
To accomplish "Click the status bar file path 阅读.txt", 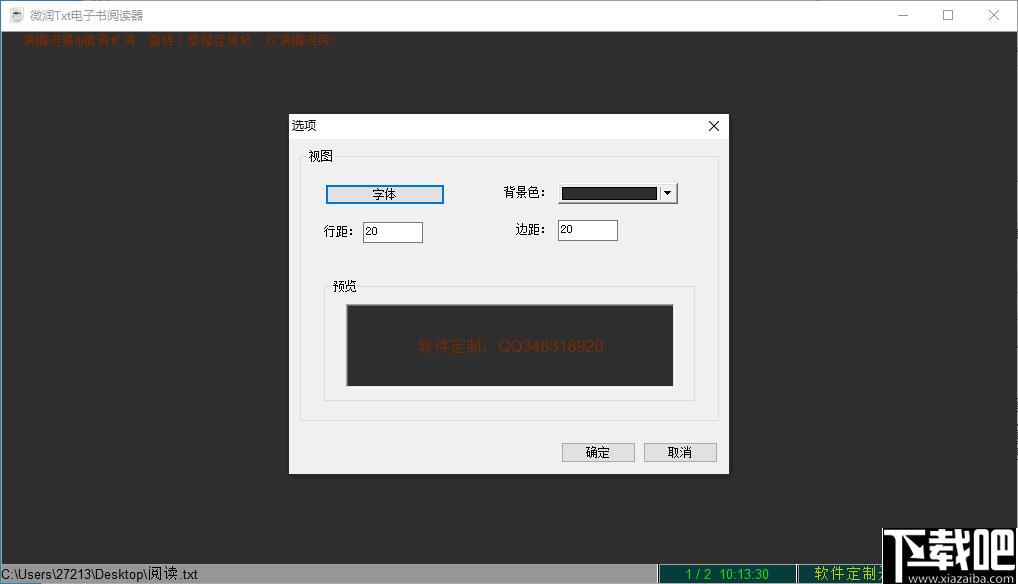I will click(x=99, y=574).
